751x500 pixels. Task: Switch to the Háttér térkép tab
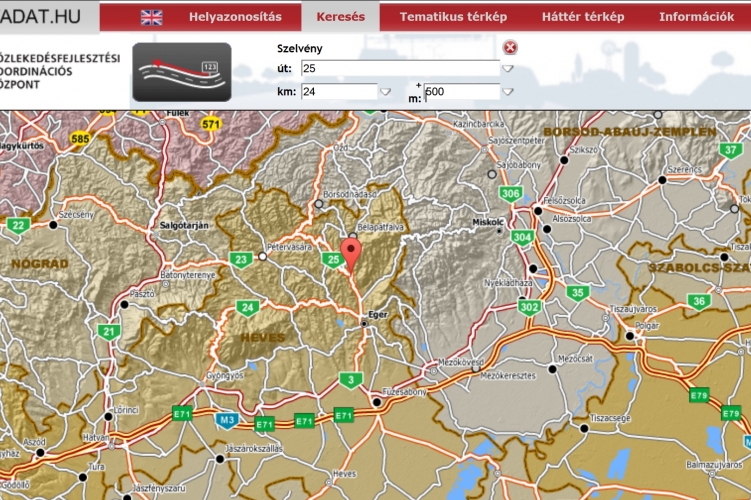pos(583,17)
